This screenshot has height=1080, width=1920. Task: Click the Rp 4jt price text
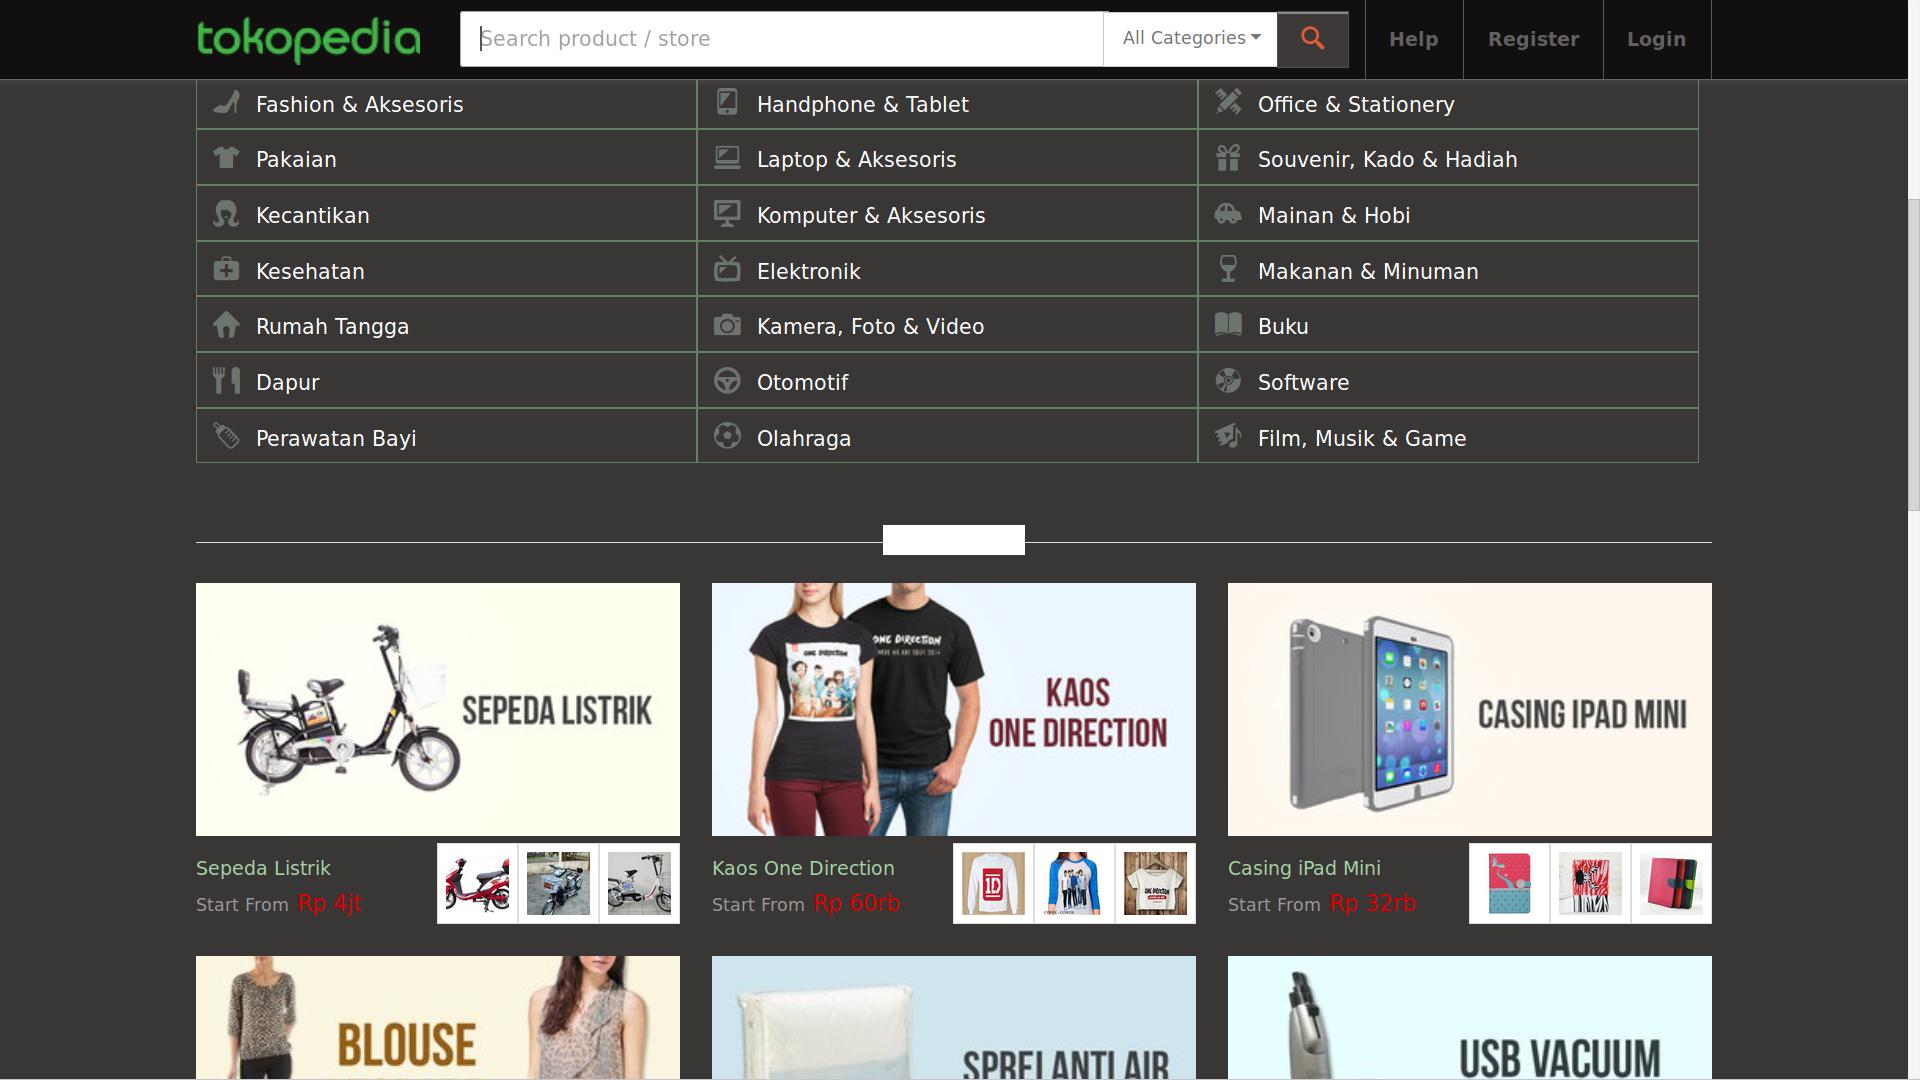[330, 903]
